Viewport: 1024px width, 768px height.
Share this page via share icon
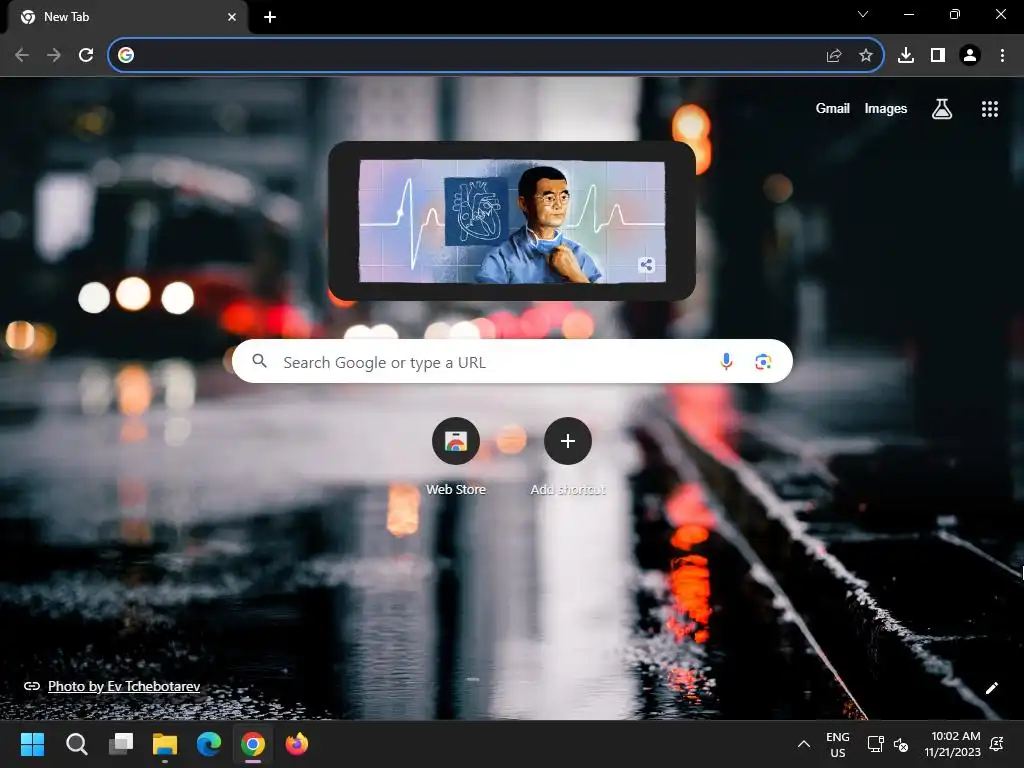pos(834,56)
